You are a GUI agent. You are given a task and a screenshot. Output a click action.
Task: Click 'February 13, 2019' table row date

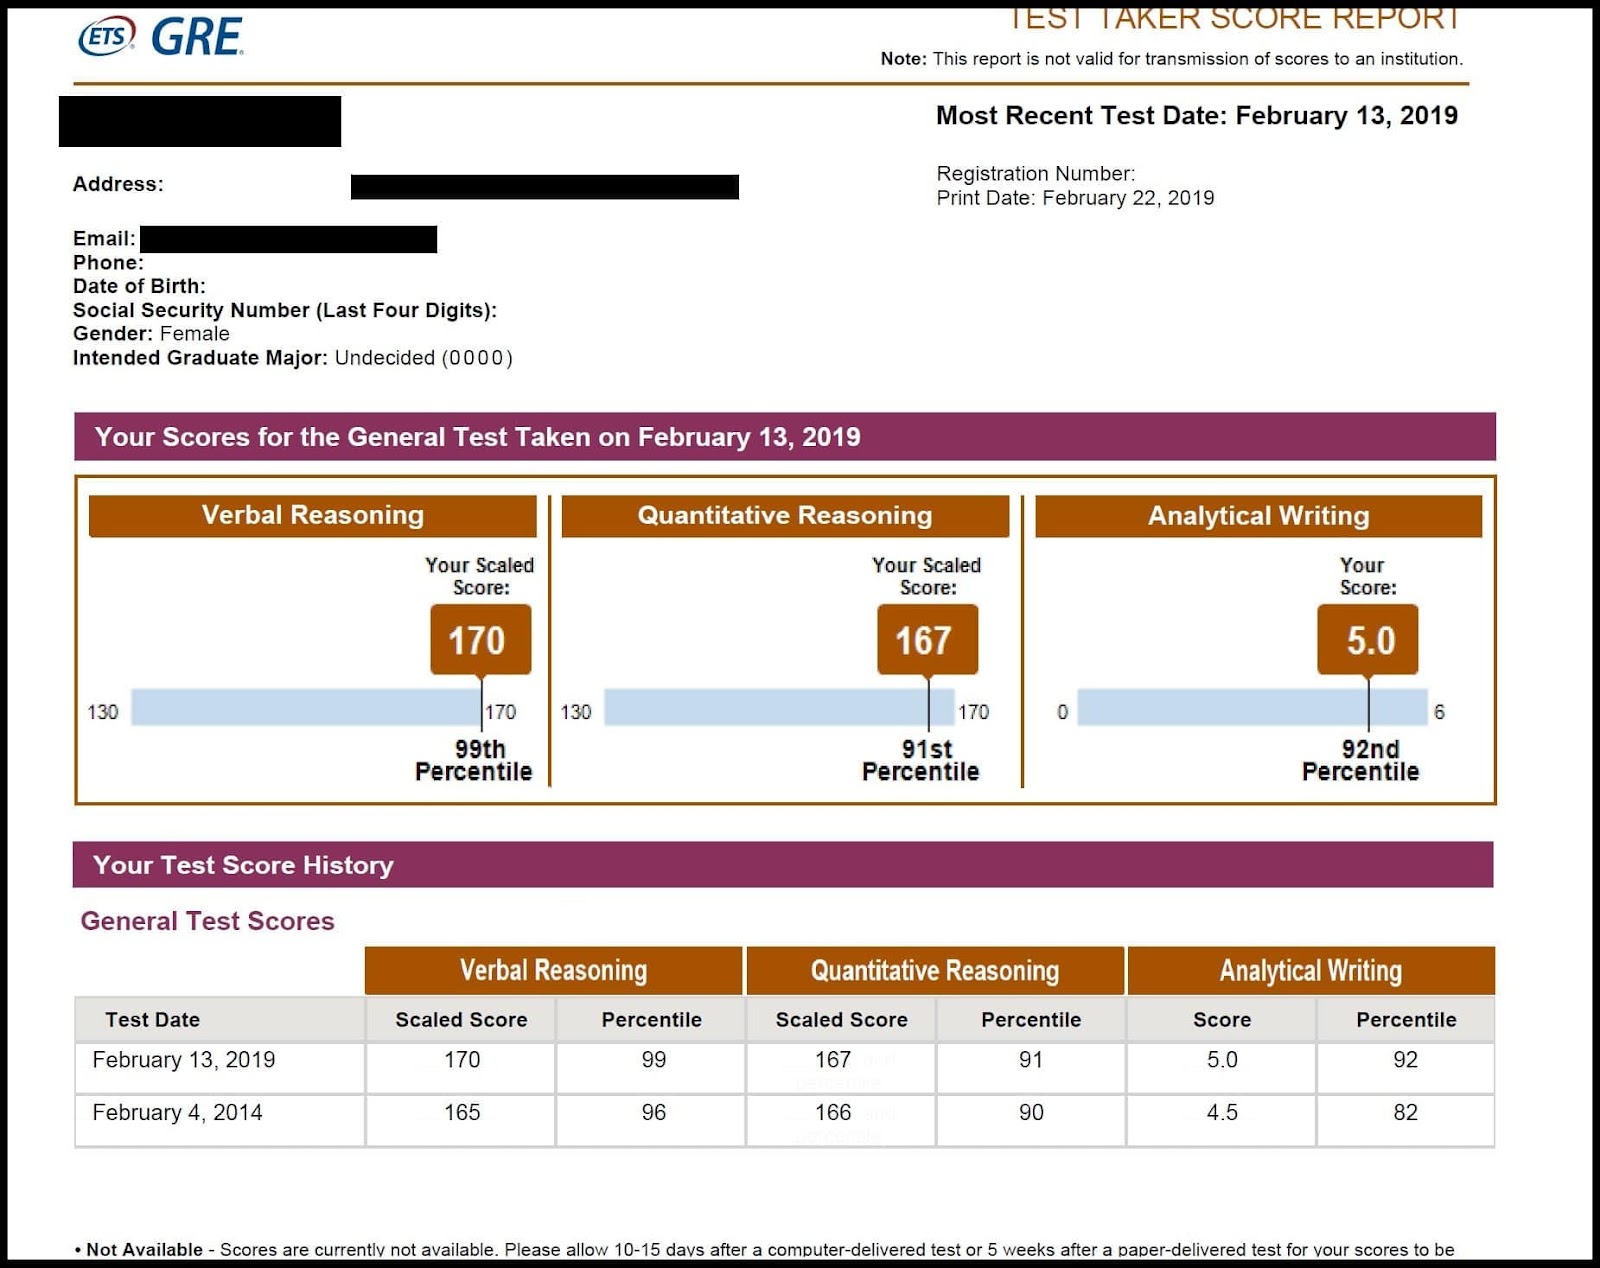[183, 1060]
